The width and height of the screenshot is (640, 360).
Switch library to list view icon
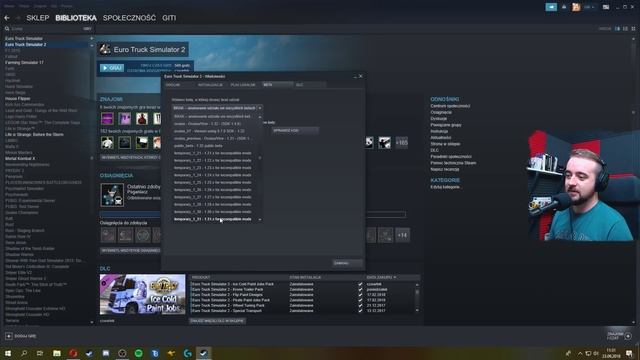click(x=625, y=29)
